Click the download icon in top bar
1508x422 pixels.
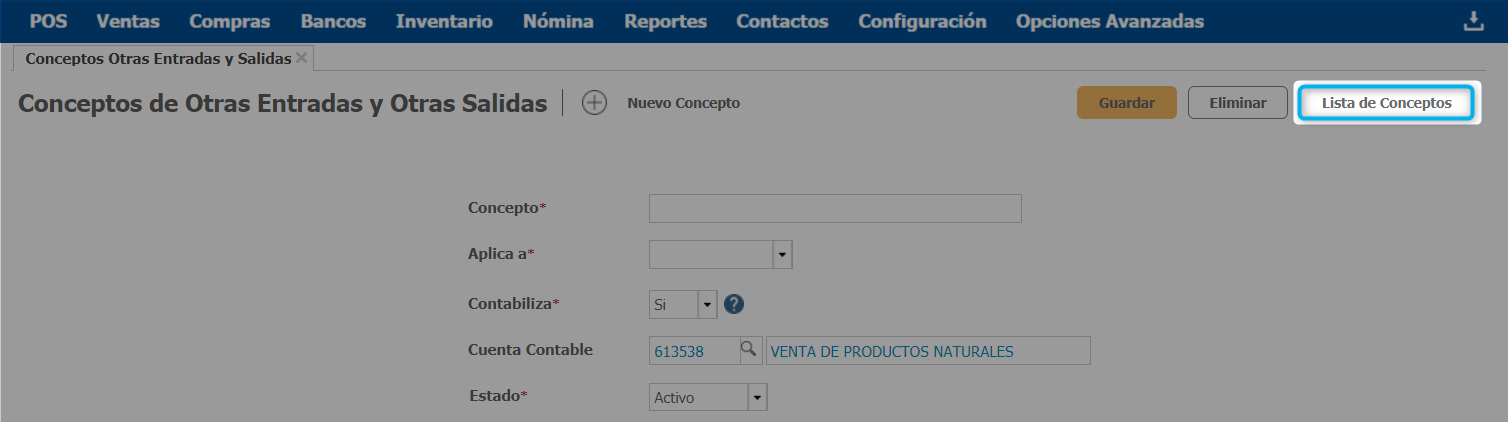[x=1473, y=21]
